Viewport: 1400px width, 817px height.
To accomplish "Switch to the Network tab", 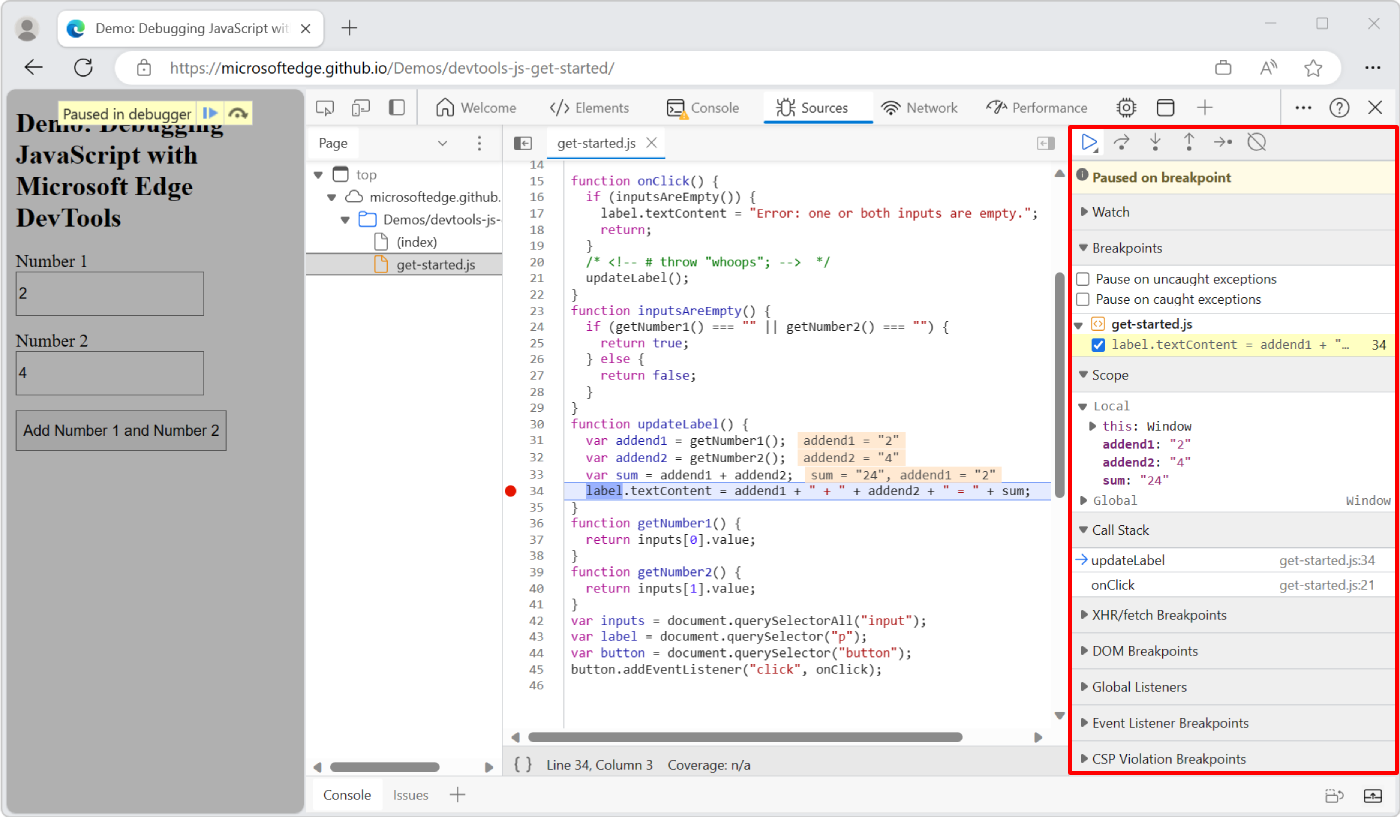I will (920, 107).
